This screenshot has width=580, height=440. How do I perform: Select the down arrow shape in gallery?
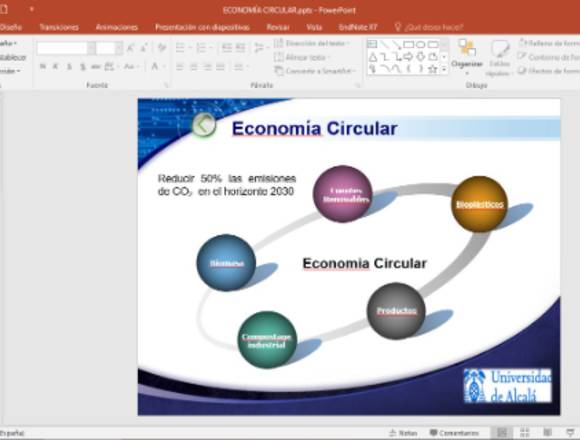click(421, 57)
